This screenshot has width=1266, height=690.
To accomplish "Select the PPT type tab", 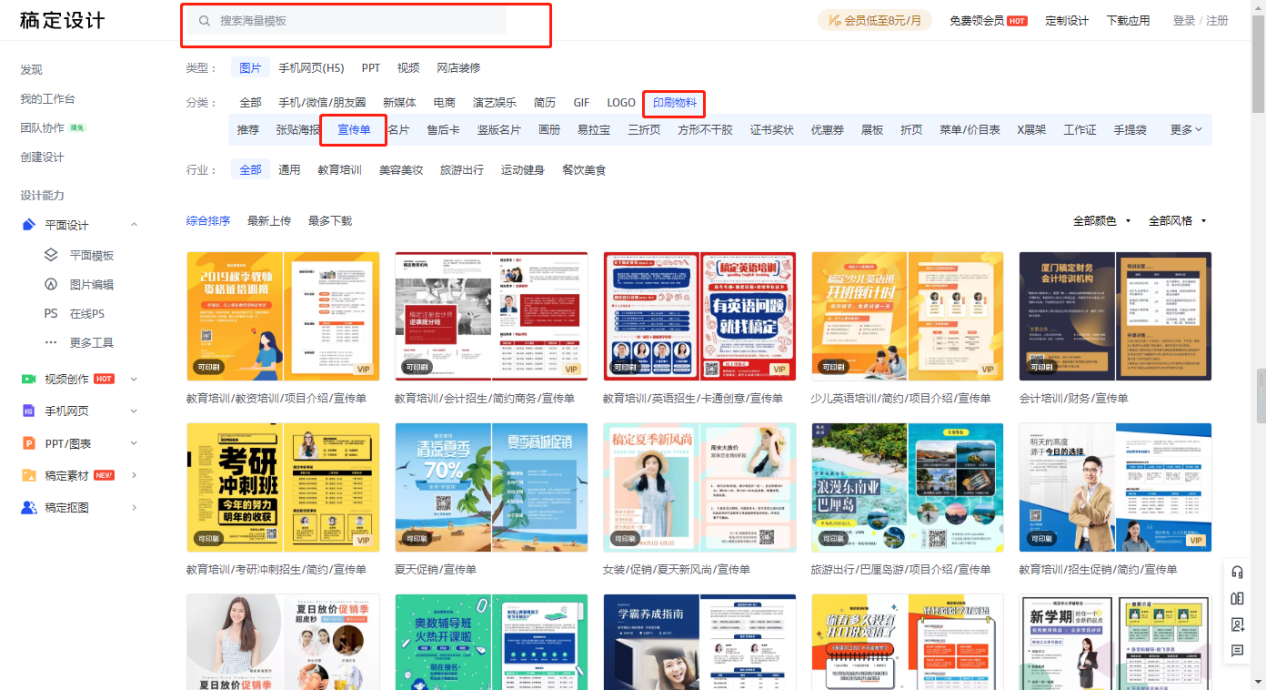I will [x=371, y=68].
